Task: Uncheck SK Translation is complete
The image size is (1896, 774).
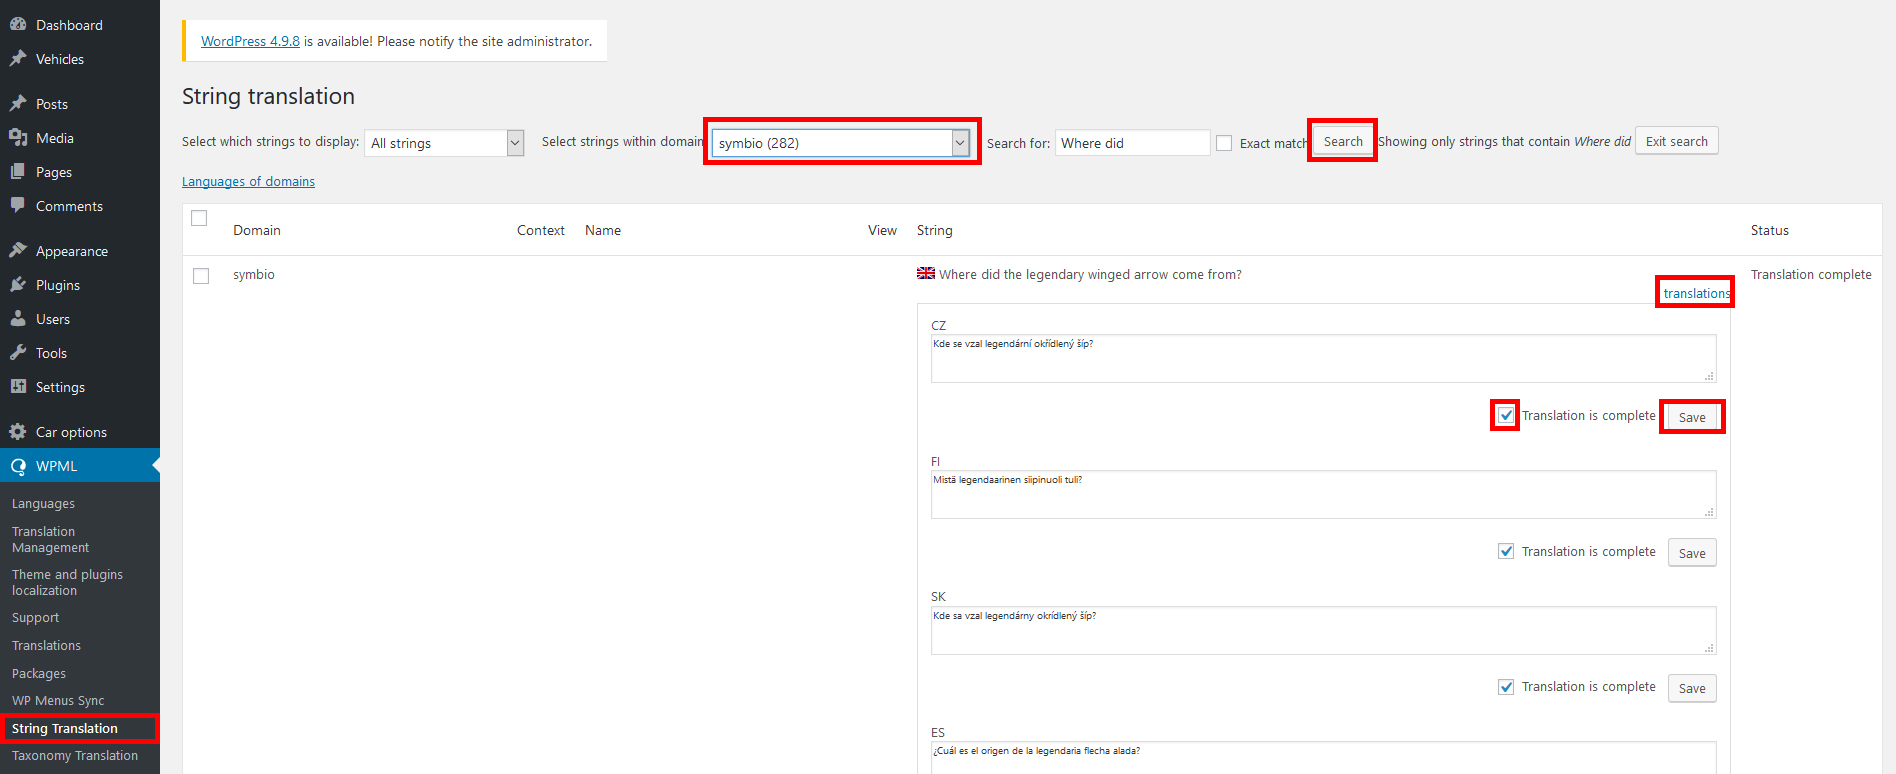Action: (x=1506, y=686)
